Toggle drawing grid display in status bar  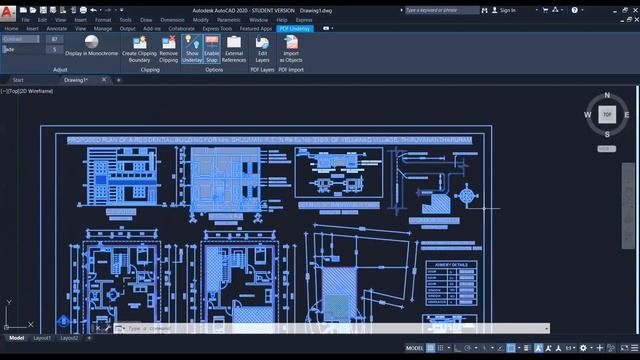point(430,348)
